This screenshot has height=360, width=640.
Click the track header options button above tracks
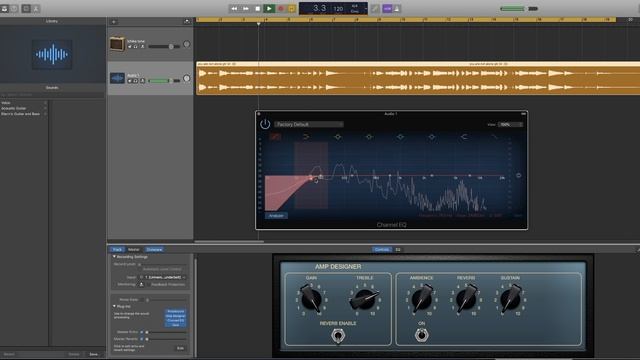pyautogui.click(x=187, y=21)
